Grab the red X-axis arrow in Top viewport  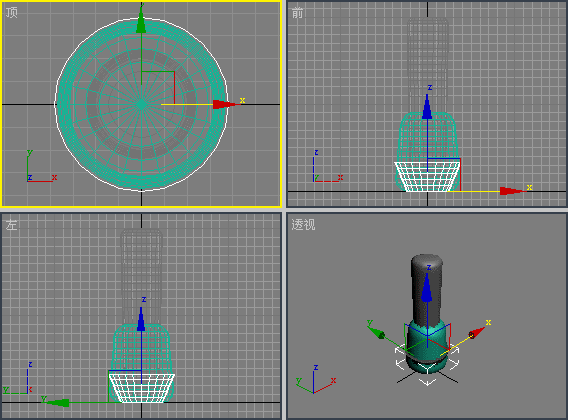(224, 104)
